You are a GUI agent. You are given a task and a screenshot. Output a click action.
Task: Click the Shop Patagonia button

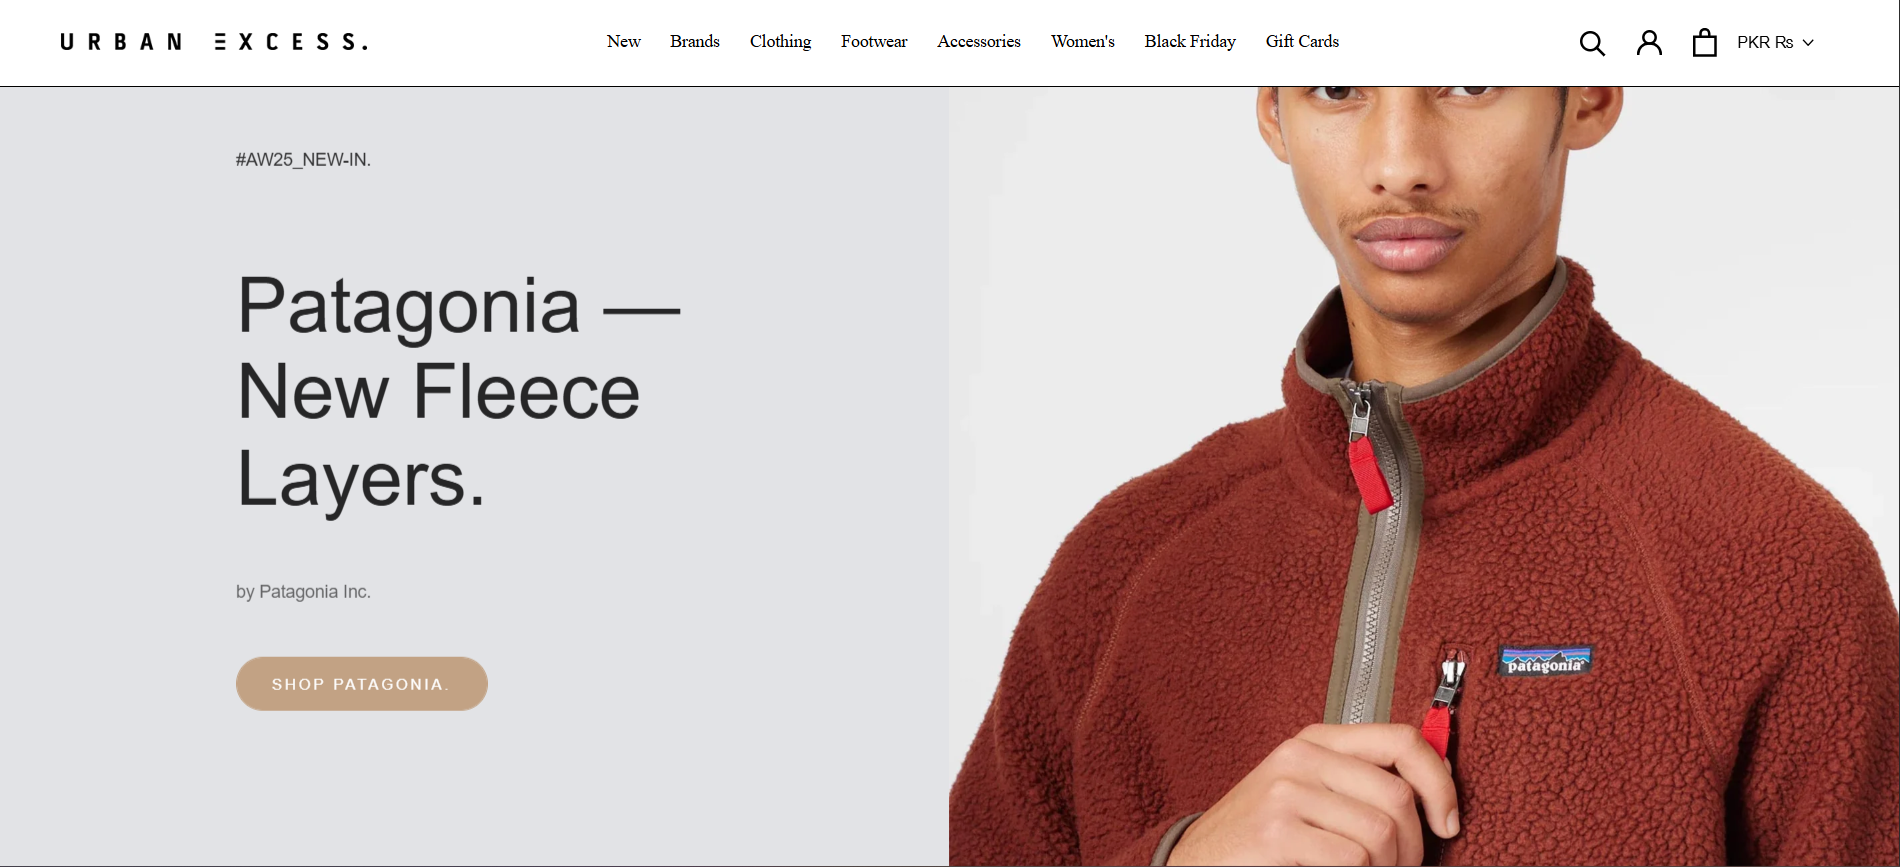point(362,684)
